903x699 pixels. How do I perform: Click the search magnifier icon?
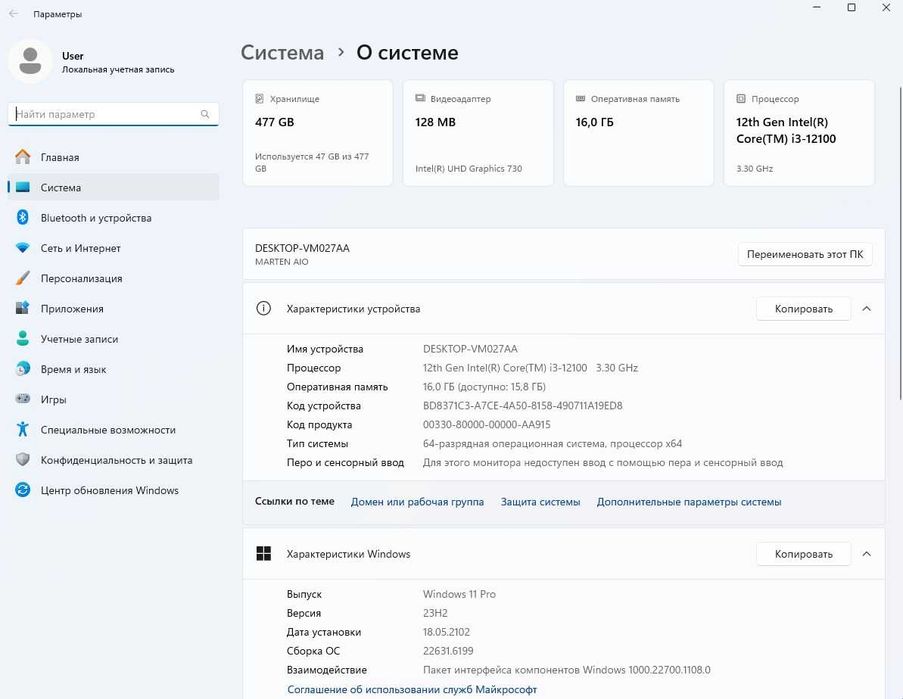[x=204, y=114]
